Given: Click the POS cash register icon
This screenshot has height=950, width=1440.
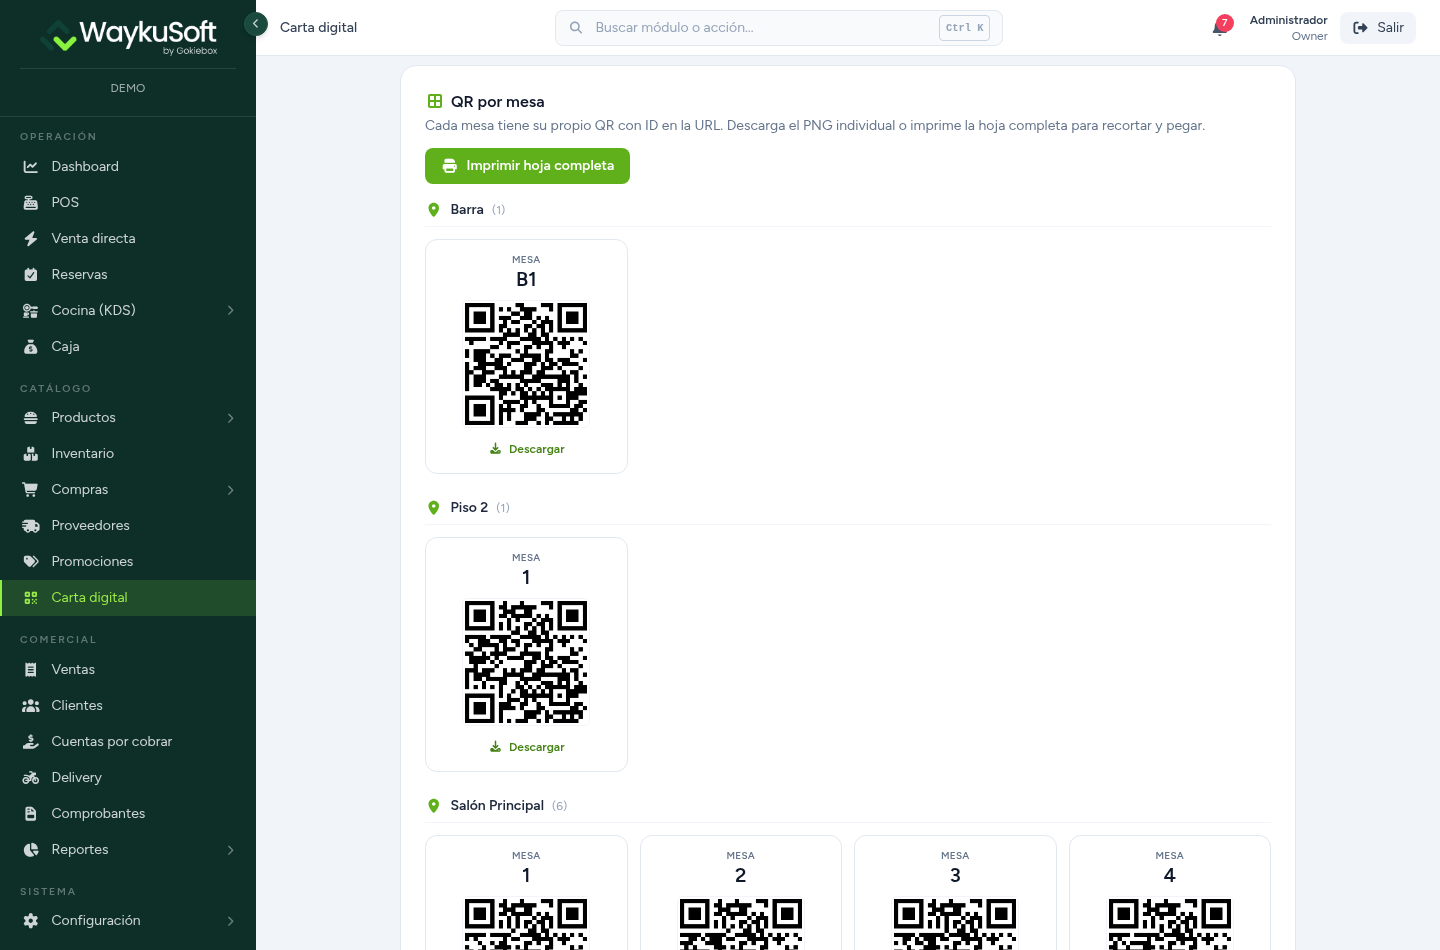Looking at the screenshot, I should [x=31, y=203].
